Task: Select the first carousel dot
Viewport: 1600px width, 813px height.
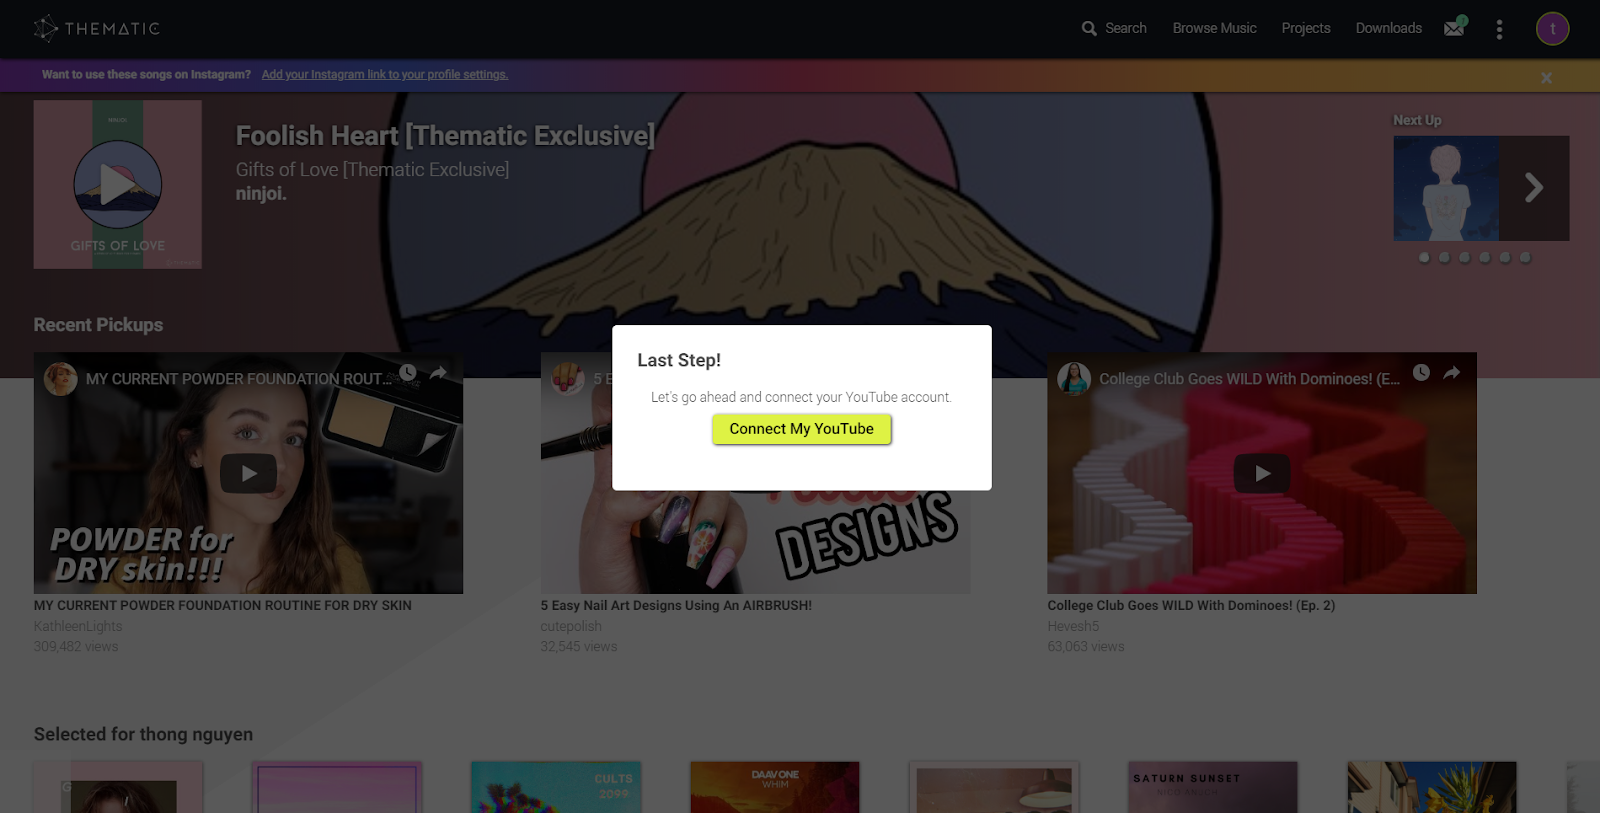Action: [1424, 257]
